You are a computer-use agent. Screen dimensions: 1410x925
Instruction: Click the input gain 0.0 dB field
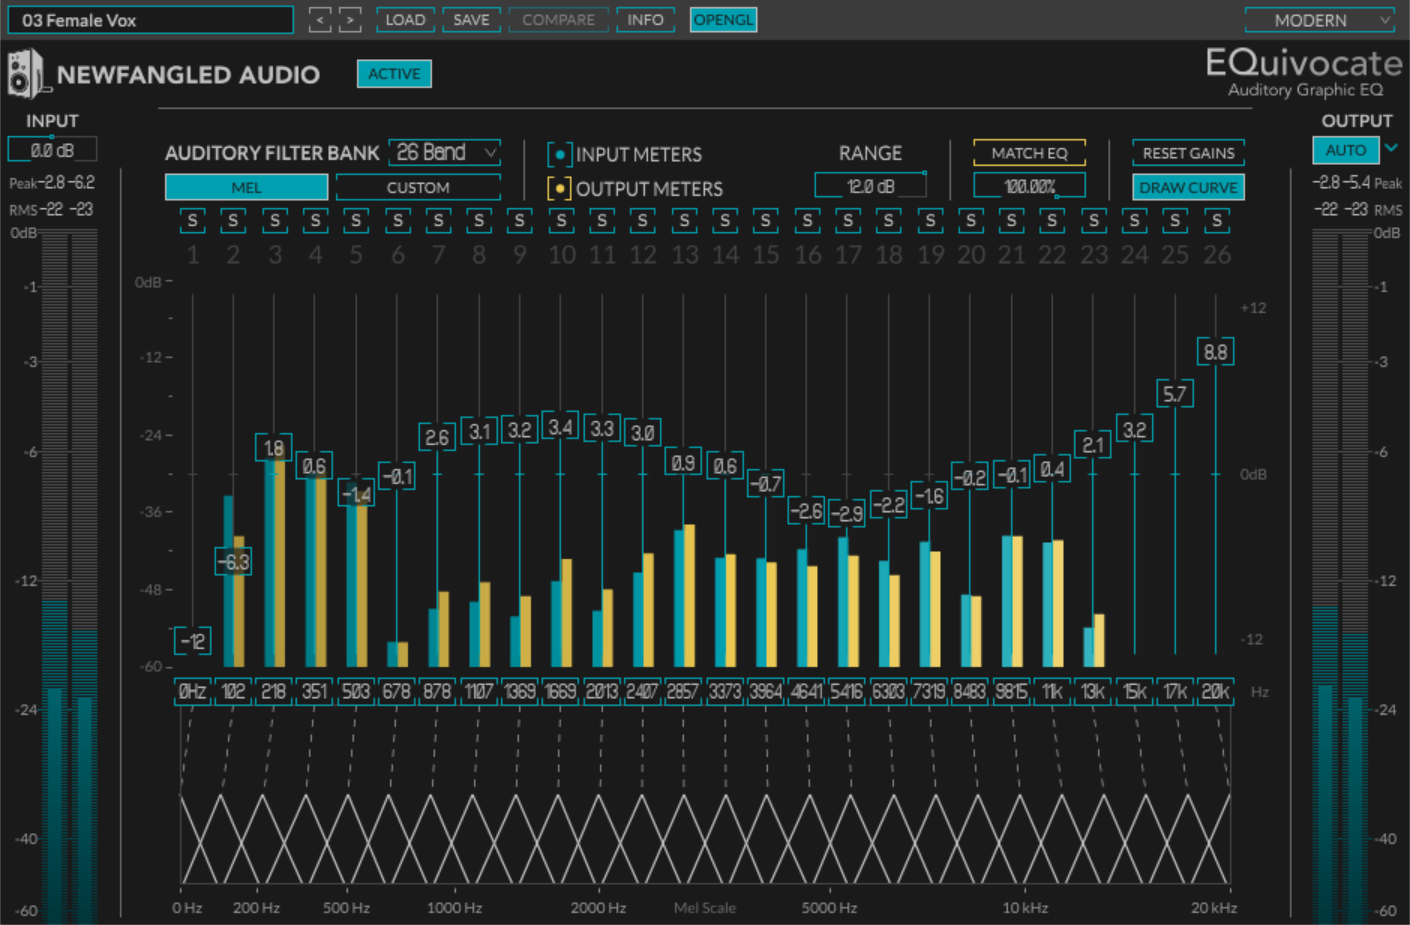coord(52,150)
